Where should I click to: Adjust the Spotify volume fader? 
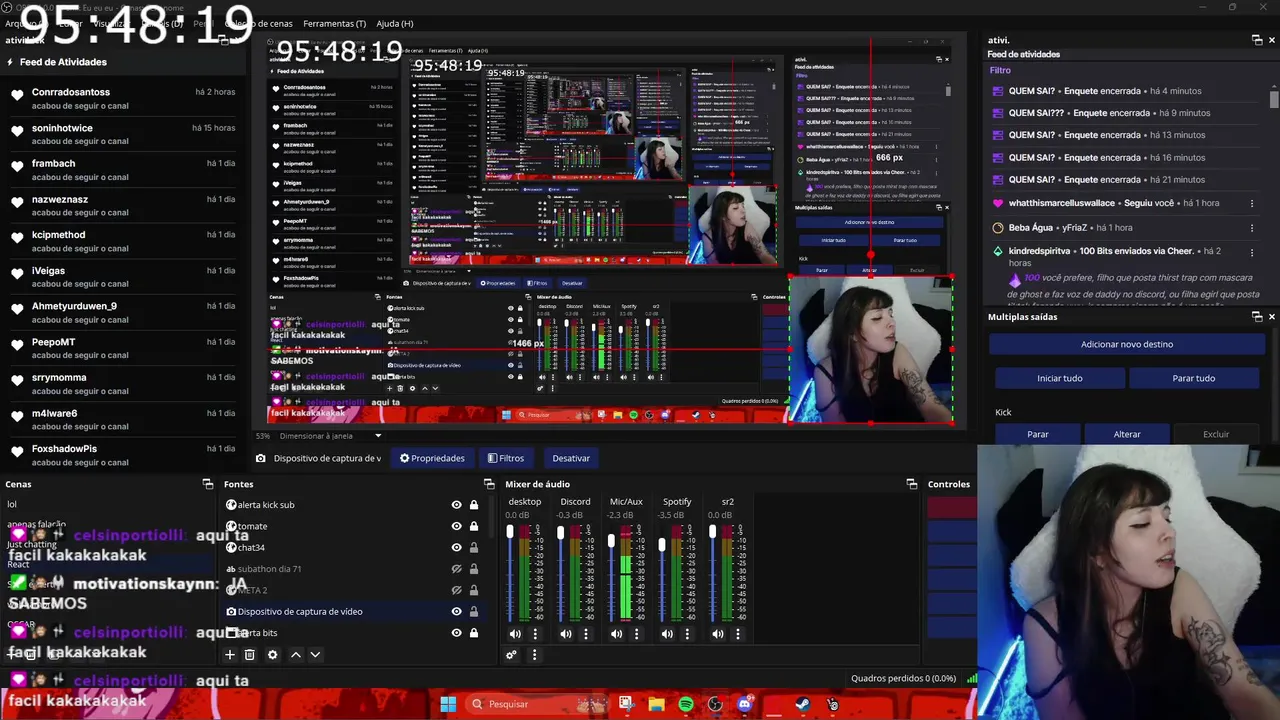(662, 545)
